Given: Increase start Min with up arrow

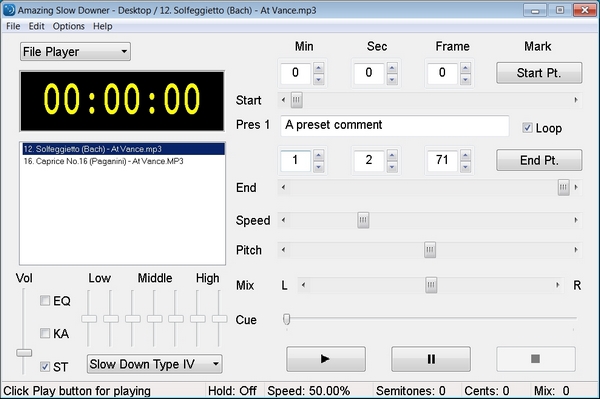Looking at the screenshot, I should pos(318,68).
